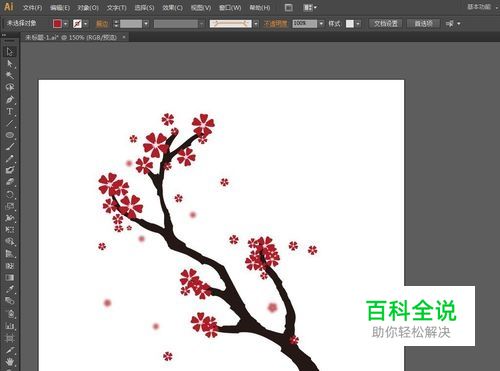Select the Perspective Grid tool

click(x=10, y=254)
